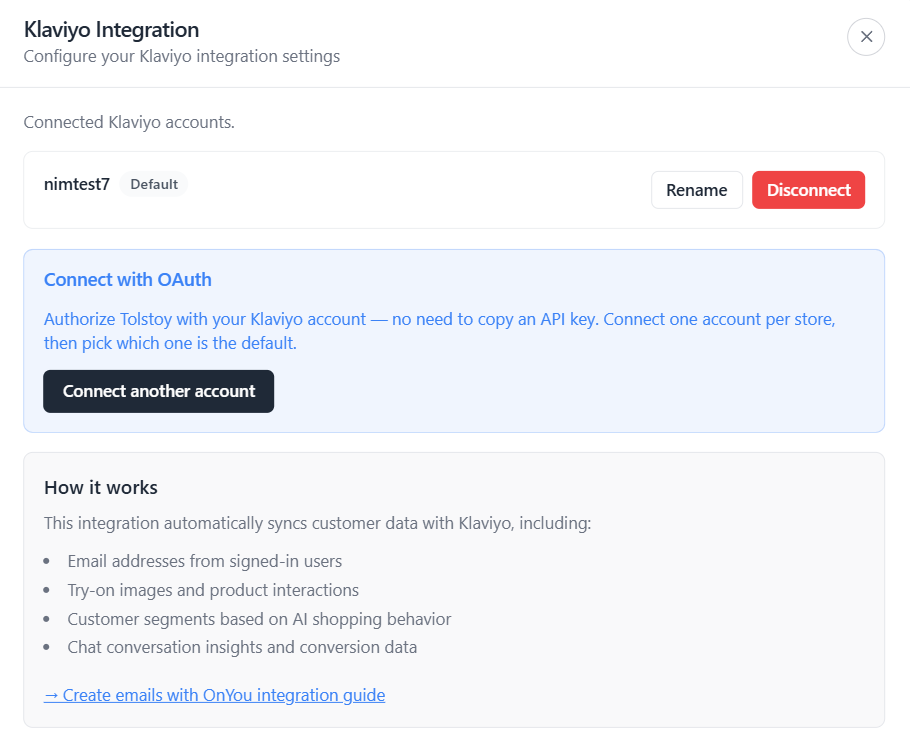Rename the nimtest7 account
This screenshot has width=910, height=739.
click(696, 190)
